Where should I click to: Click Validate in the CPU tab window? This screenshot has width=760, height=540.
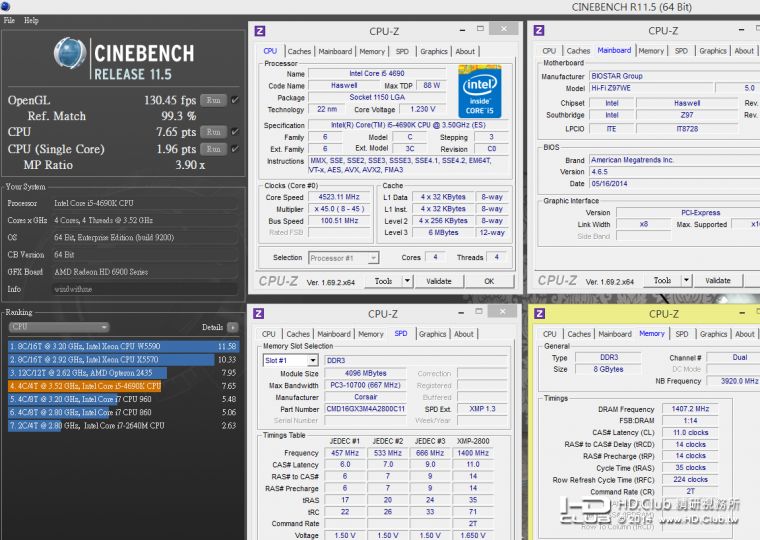coord(439,282)
